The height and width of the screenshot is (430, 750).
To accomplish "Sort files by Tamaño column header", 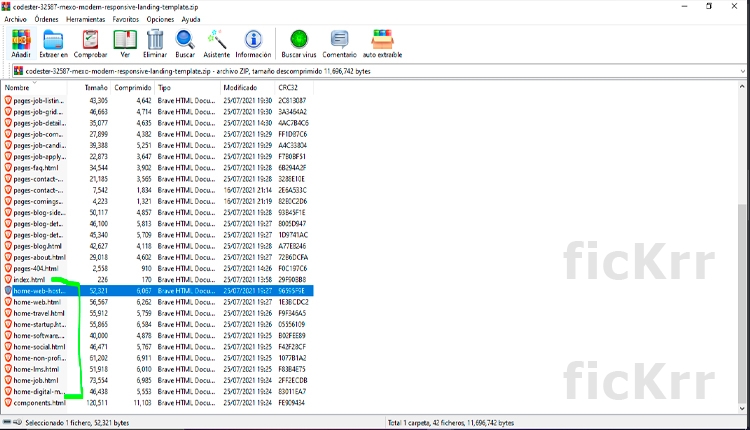I will (95, 88).
